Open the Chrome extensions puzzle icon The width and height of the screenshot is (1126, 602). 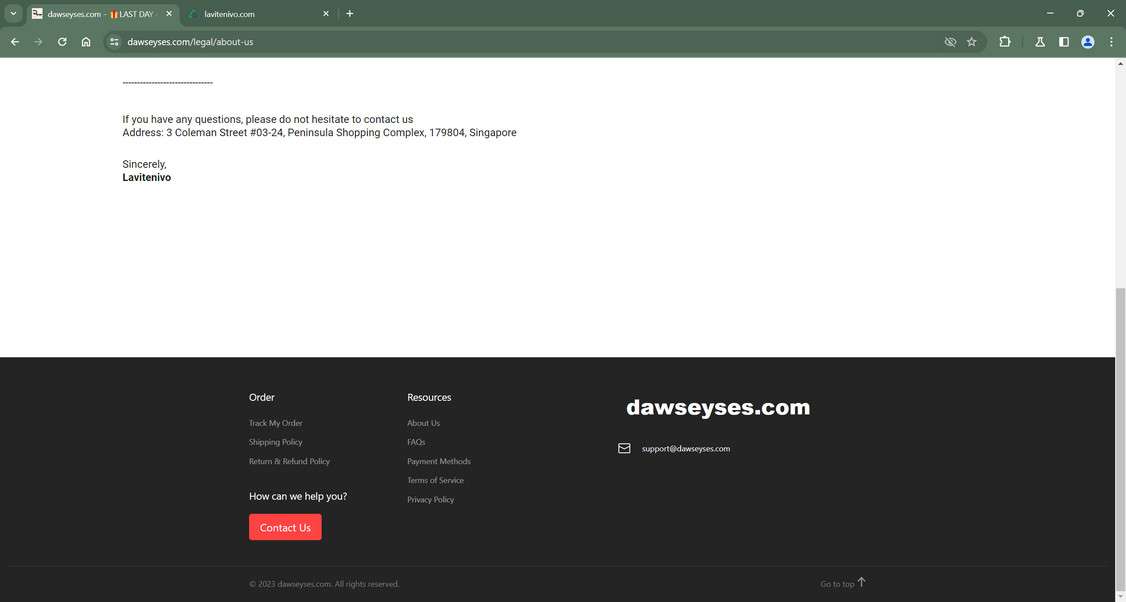1004,41
